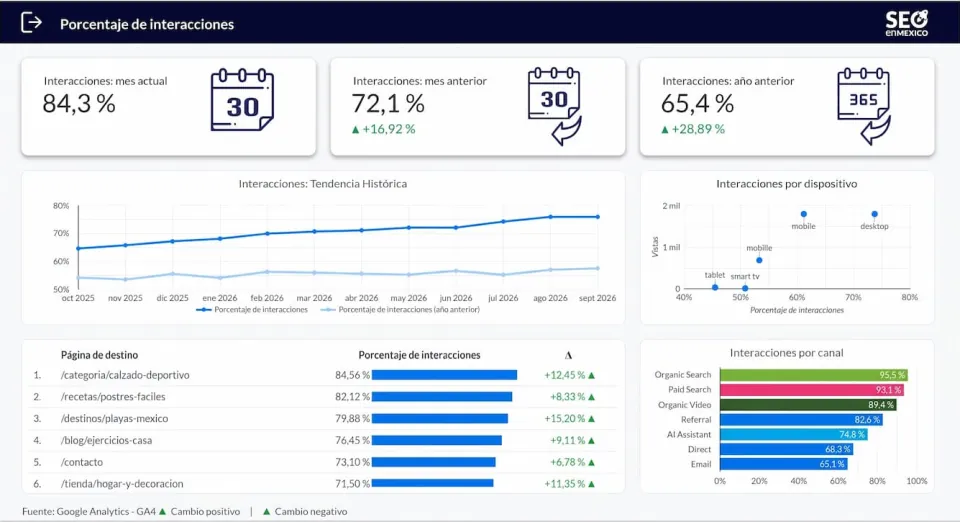
Task: Click Porcentaje de interacciones legend entry
Action: tap(252, 310)
